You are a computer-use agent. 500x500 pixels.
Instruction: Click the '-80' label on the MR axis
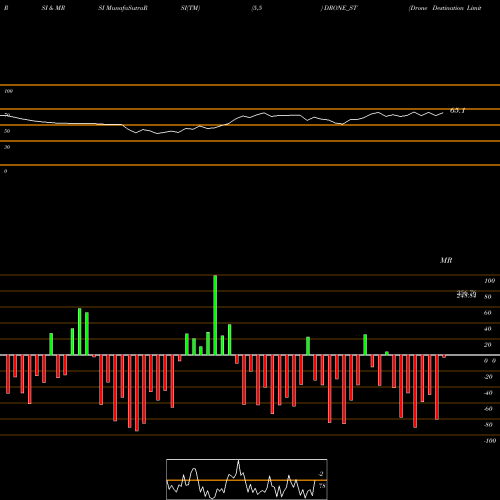click(x=488, y=425)
